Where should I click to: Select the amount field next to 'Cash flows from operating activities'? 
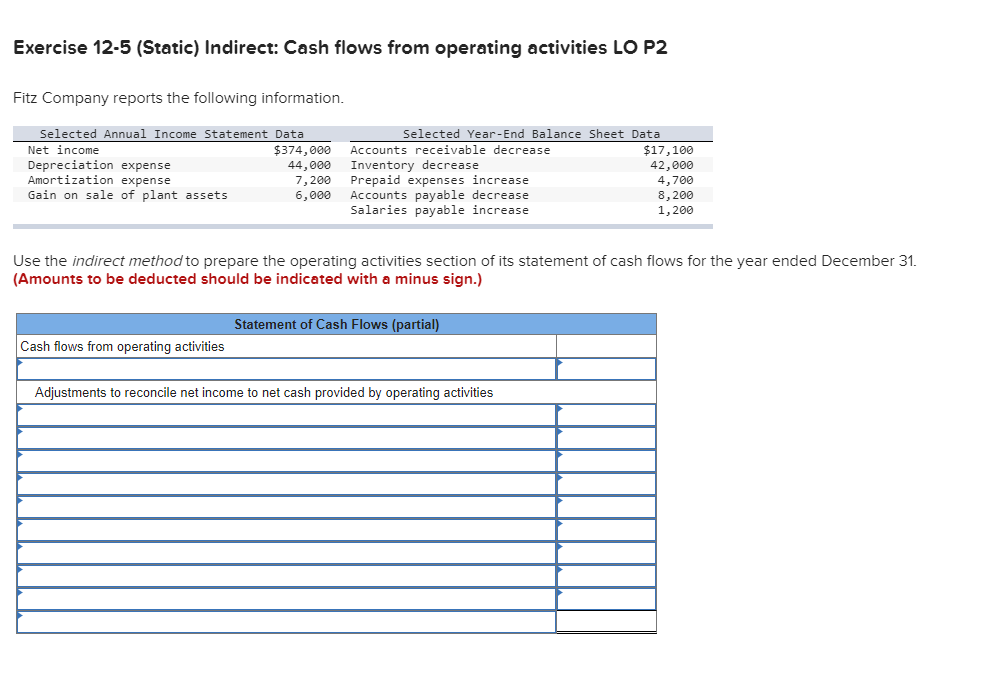pos(607,368)
